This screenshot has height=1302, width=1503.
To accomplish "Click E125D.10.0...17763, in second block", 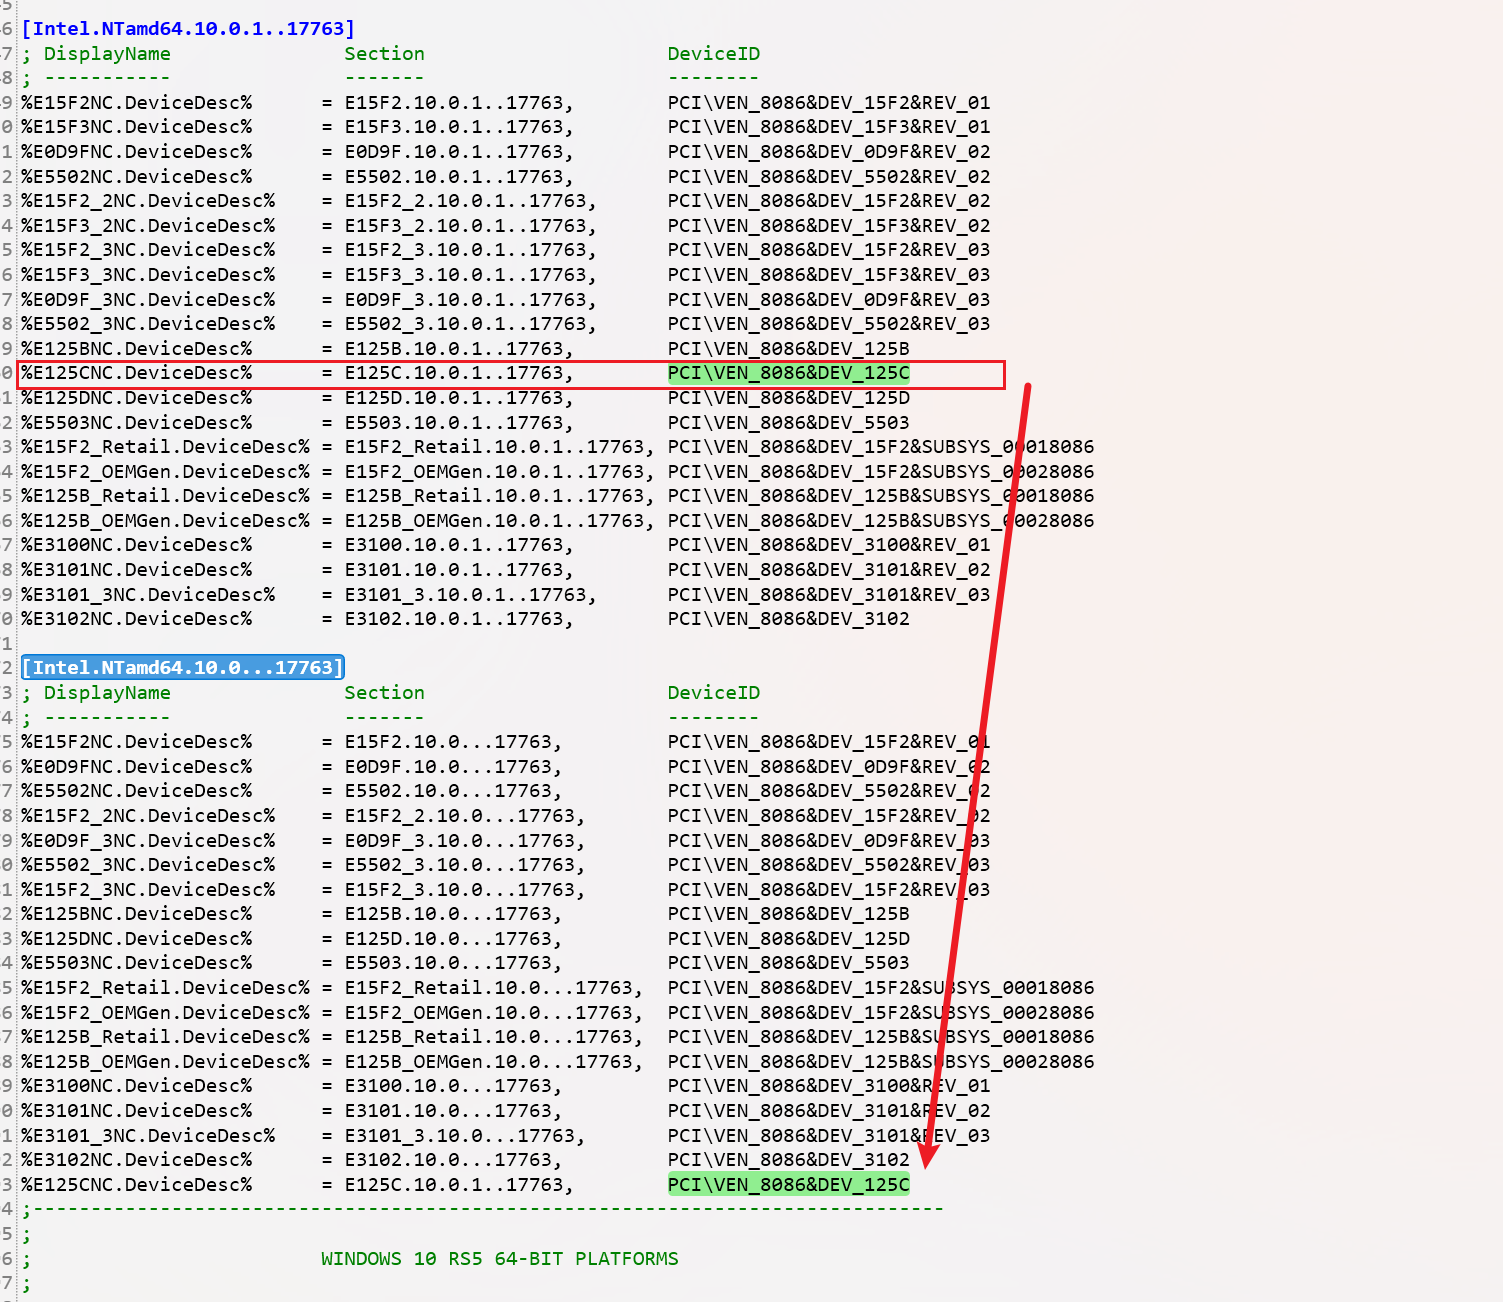I will pyautogui.click(x=454, y=939).
